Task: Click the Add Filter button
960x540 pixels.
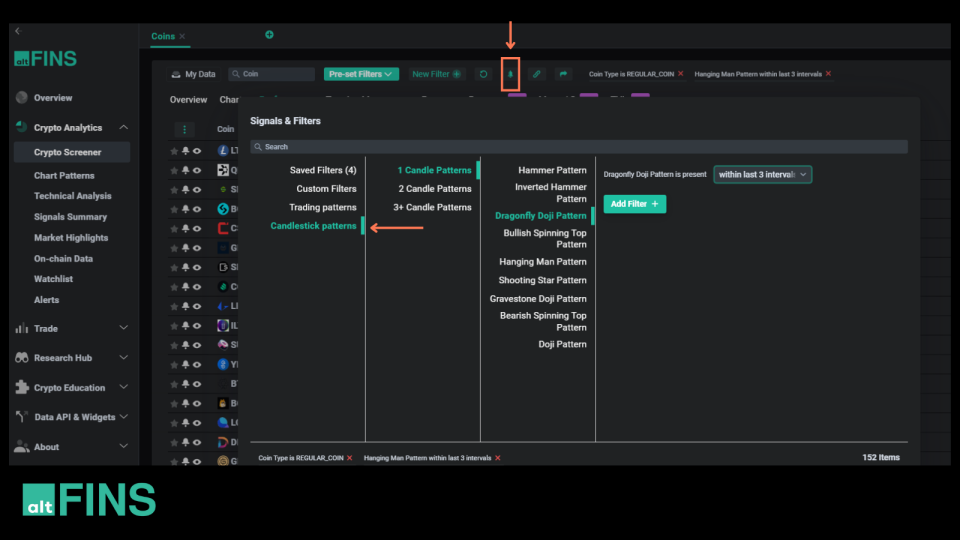Action: [x=634, y=204]
